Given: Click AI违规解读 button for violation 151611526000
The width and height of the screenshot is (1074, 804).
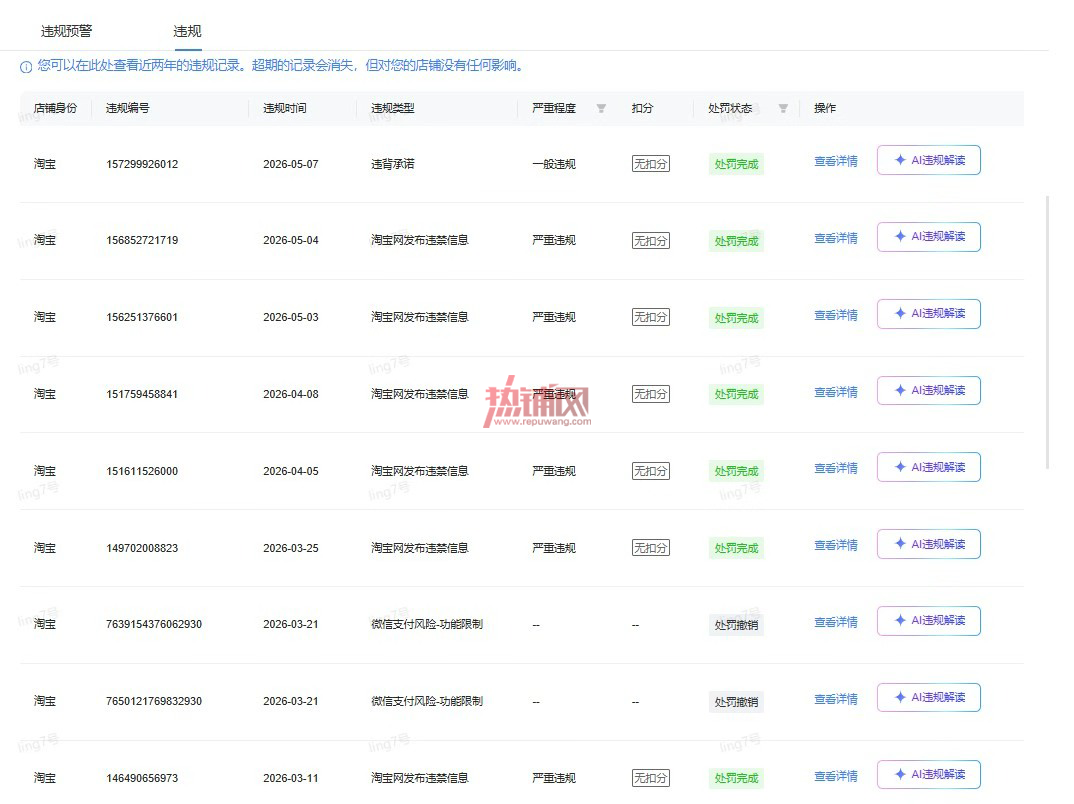Looking at the screenshot, I should [x=929, y=467].
